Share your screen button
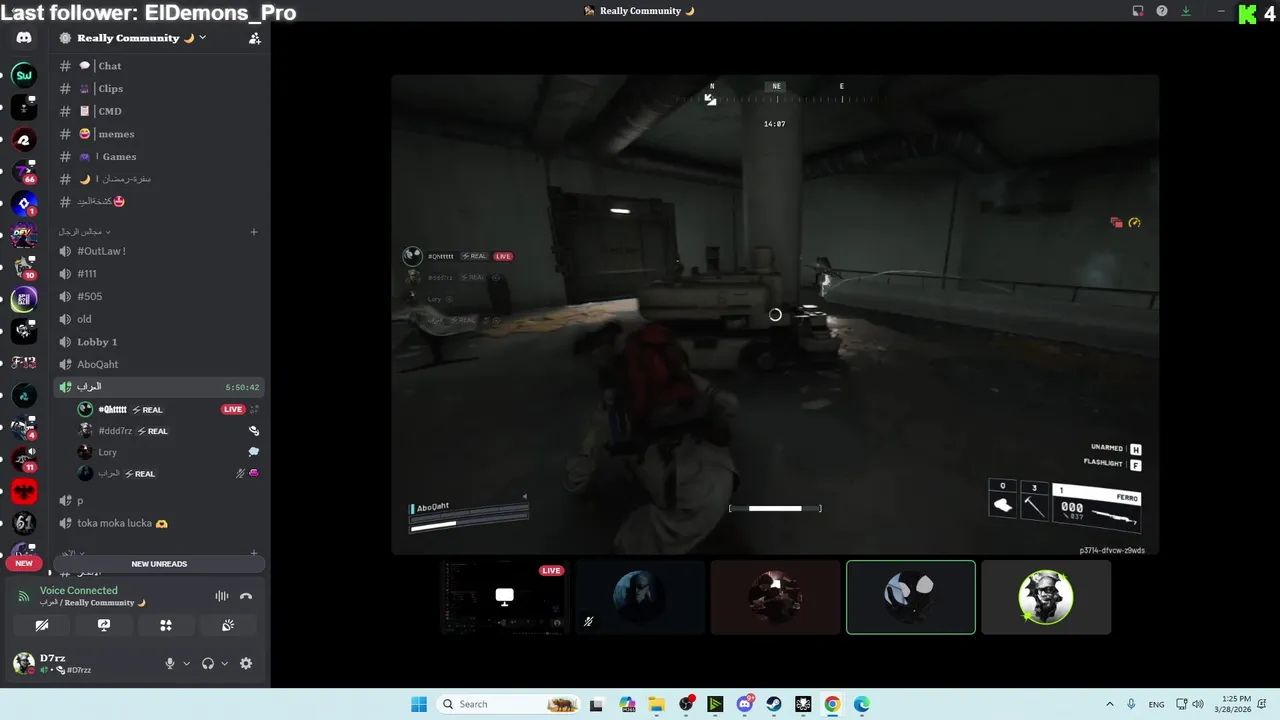The image size is (1280, 720). click(104, 625)
